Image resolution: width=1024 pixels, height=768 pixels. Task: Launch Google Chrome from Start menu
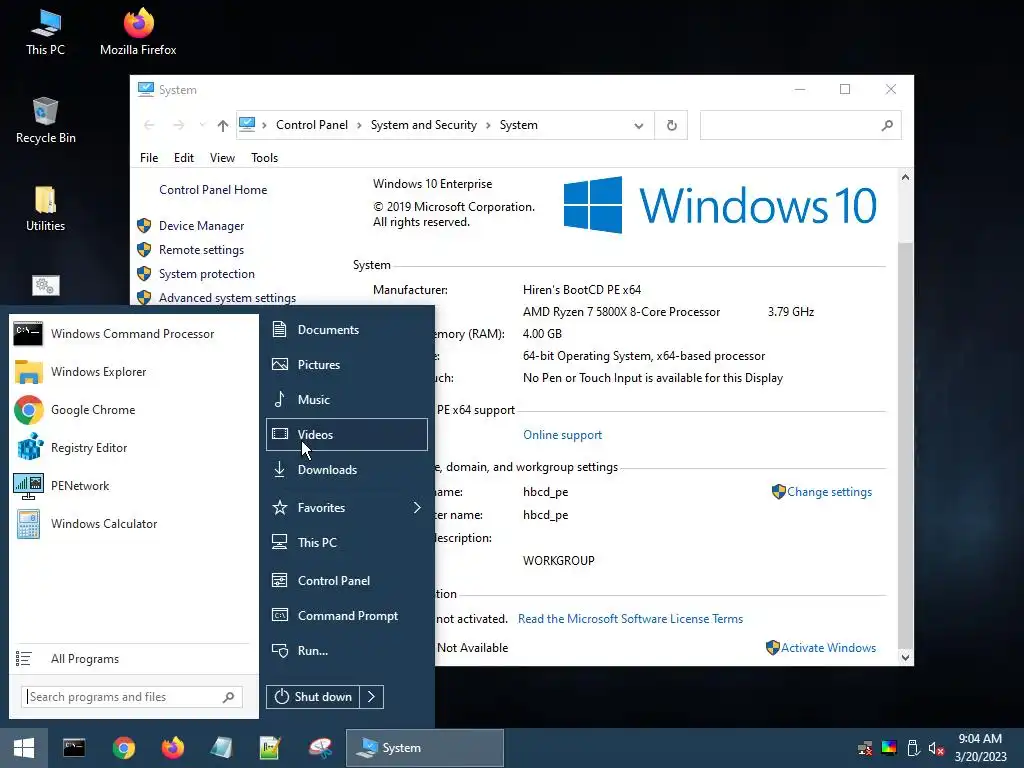133,410
